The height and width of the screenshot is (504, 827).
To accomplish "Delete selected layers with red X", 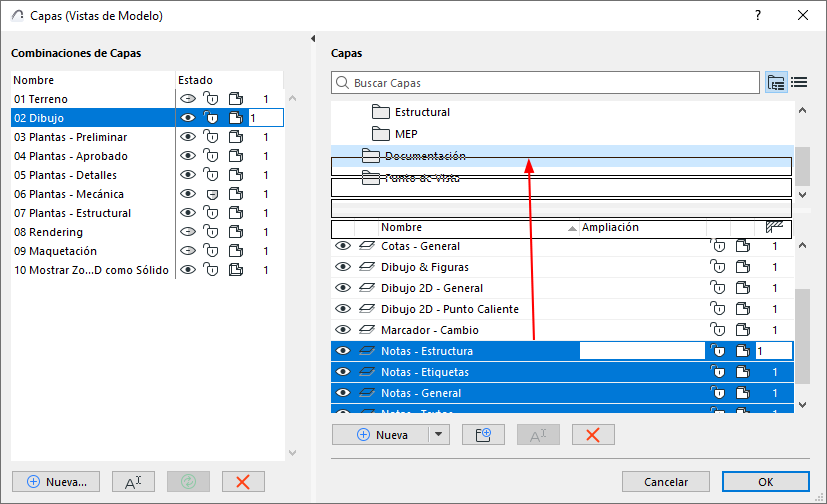I will pyautogui.click(x=593, y=435).
